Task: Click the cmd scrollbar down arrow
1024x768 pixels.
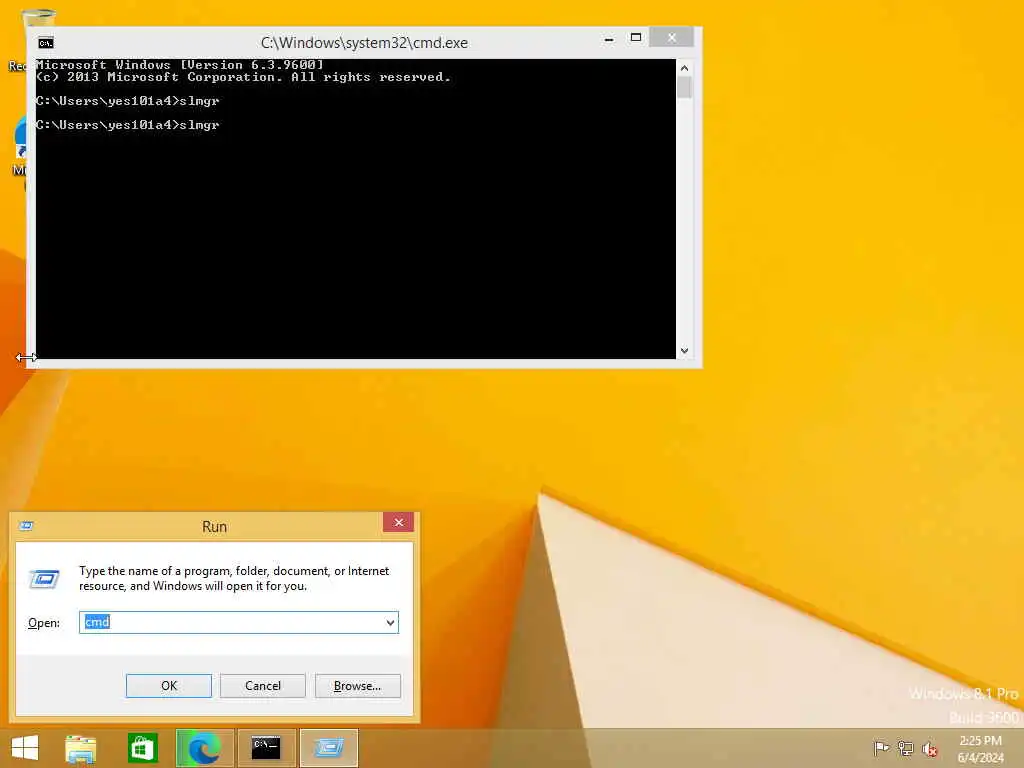Action: [x=684, y=351]
